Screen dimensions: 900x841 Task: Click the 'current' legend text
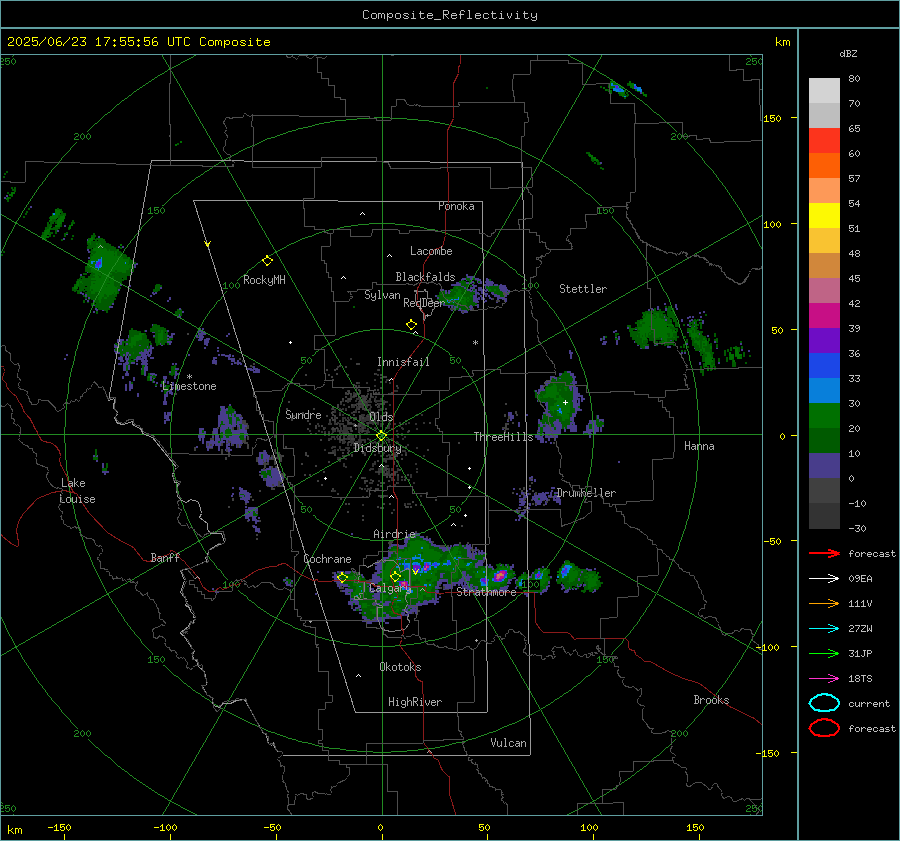(869, 703)
